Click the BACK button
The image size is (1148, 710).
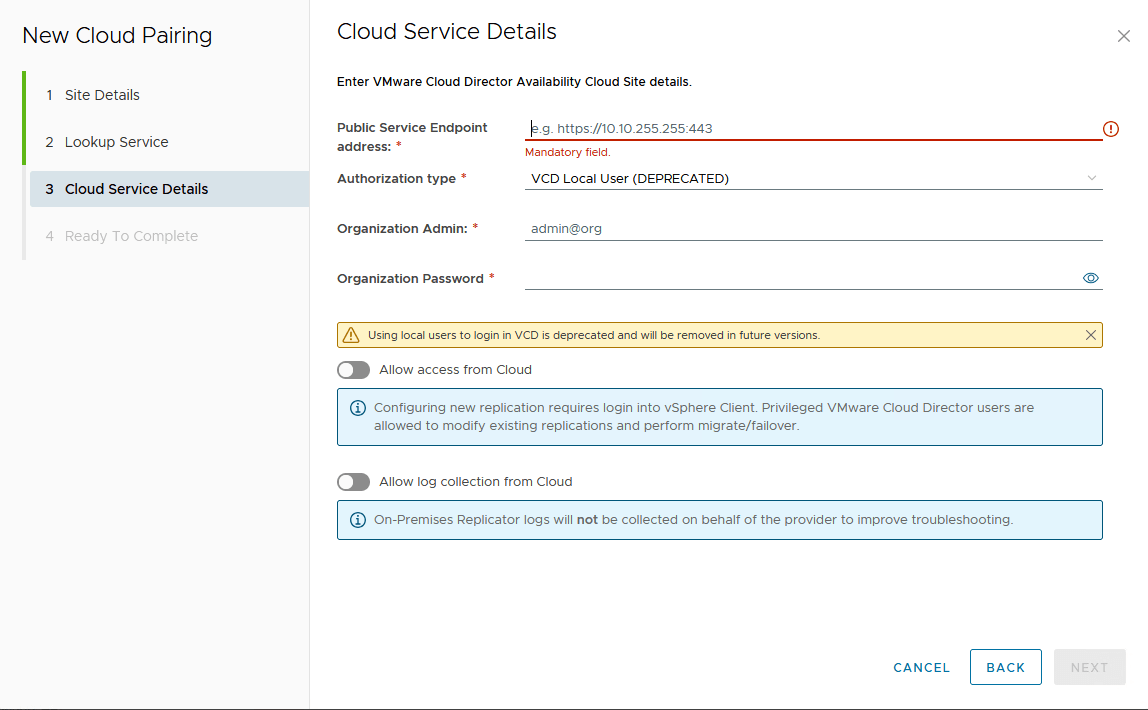tap(1005, 668)
